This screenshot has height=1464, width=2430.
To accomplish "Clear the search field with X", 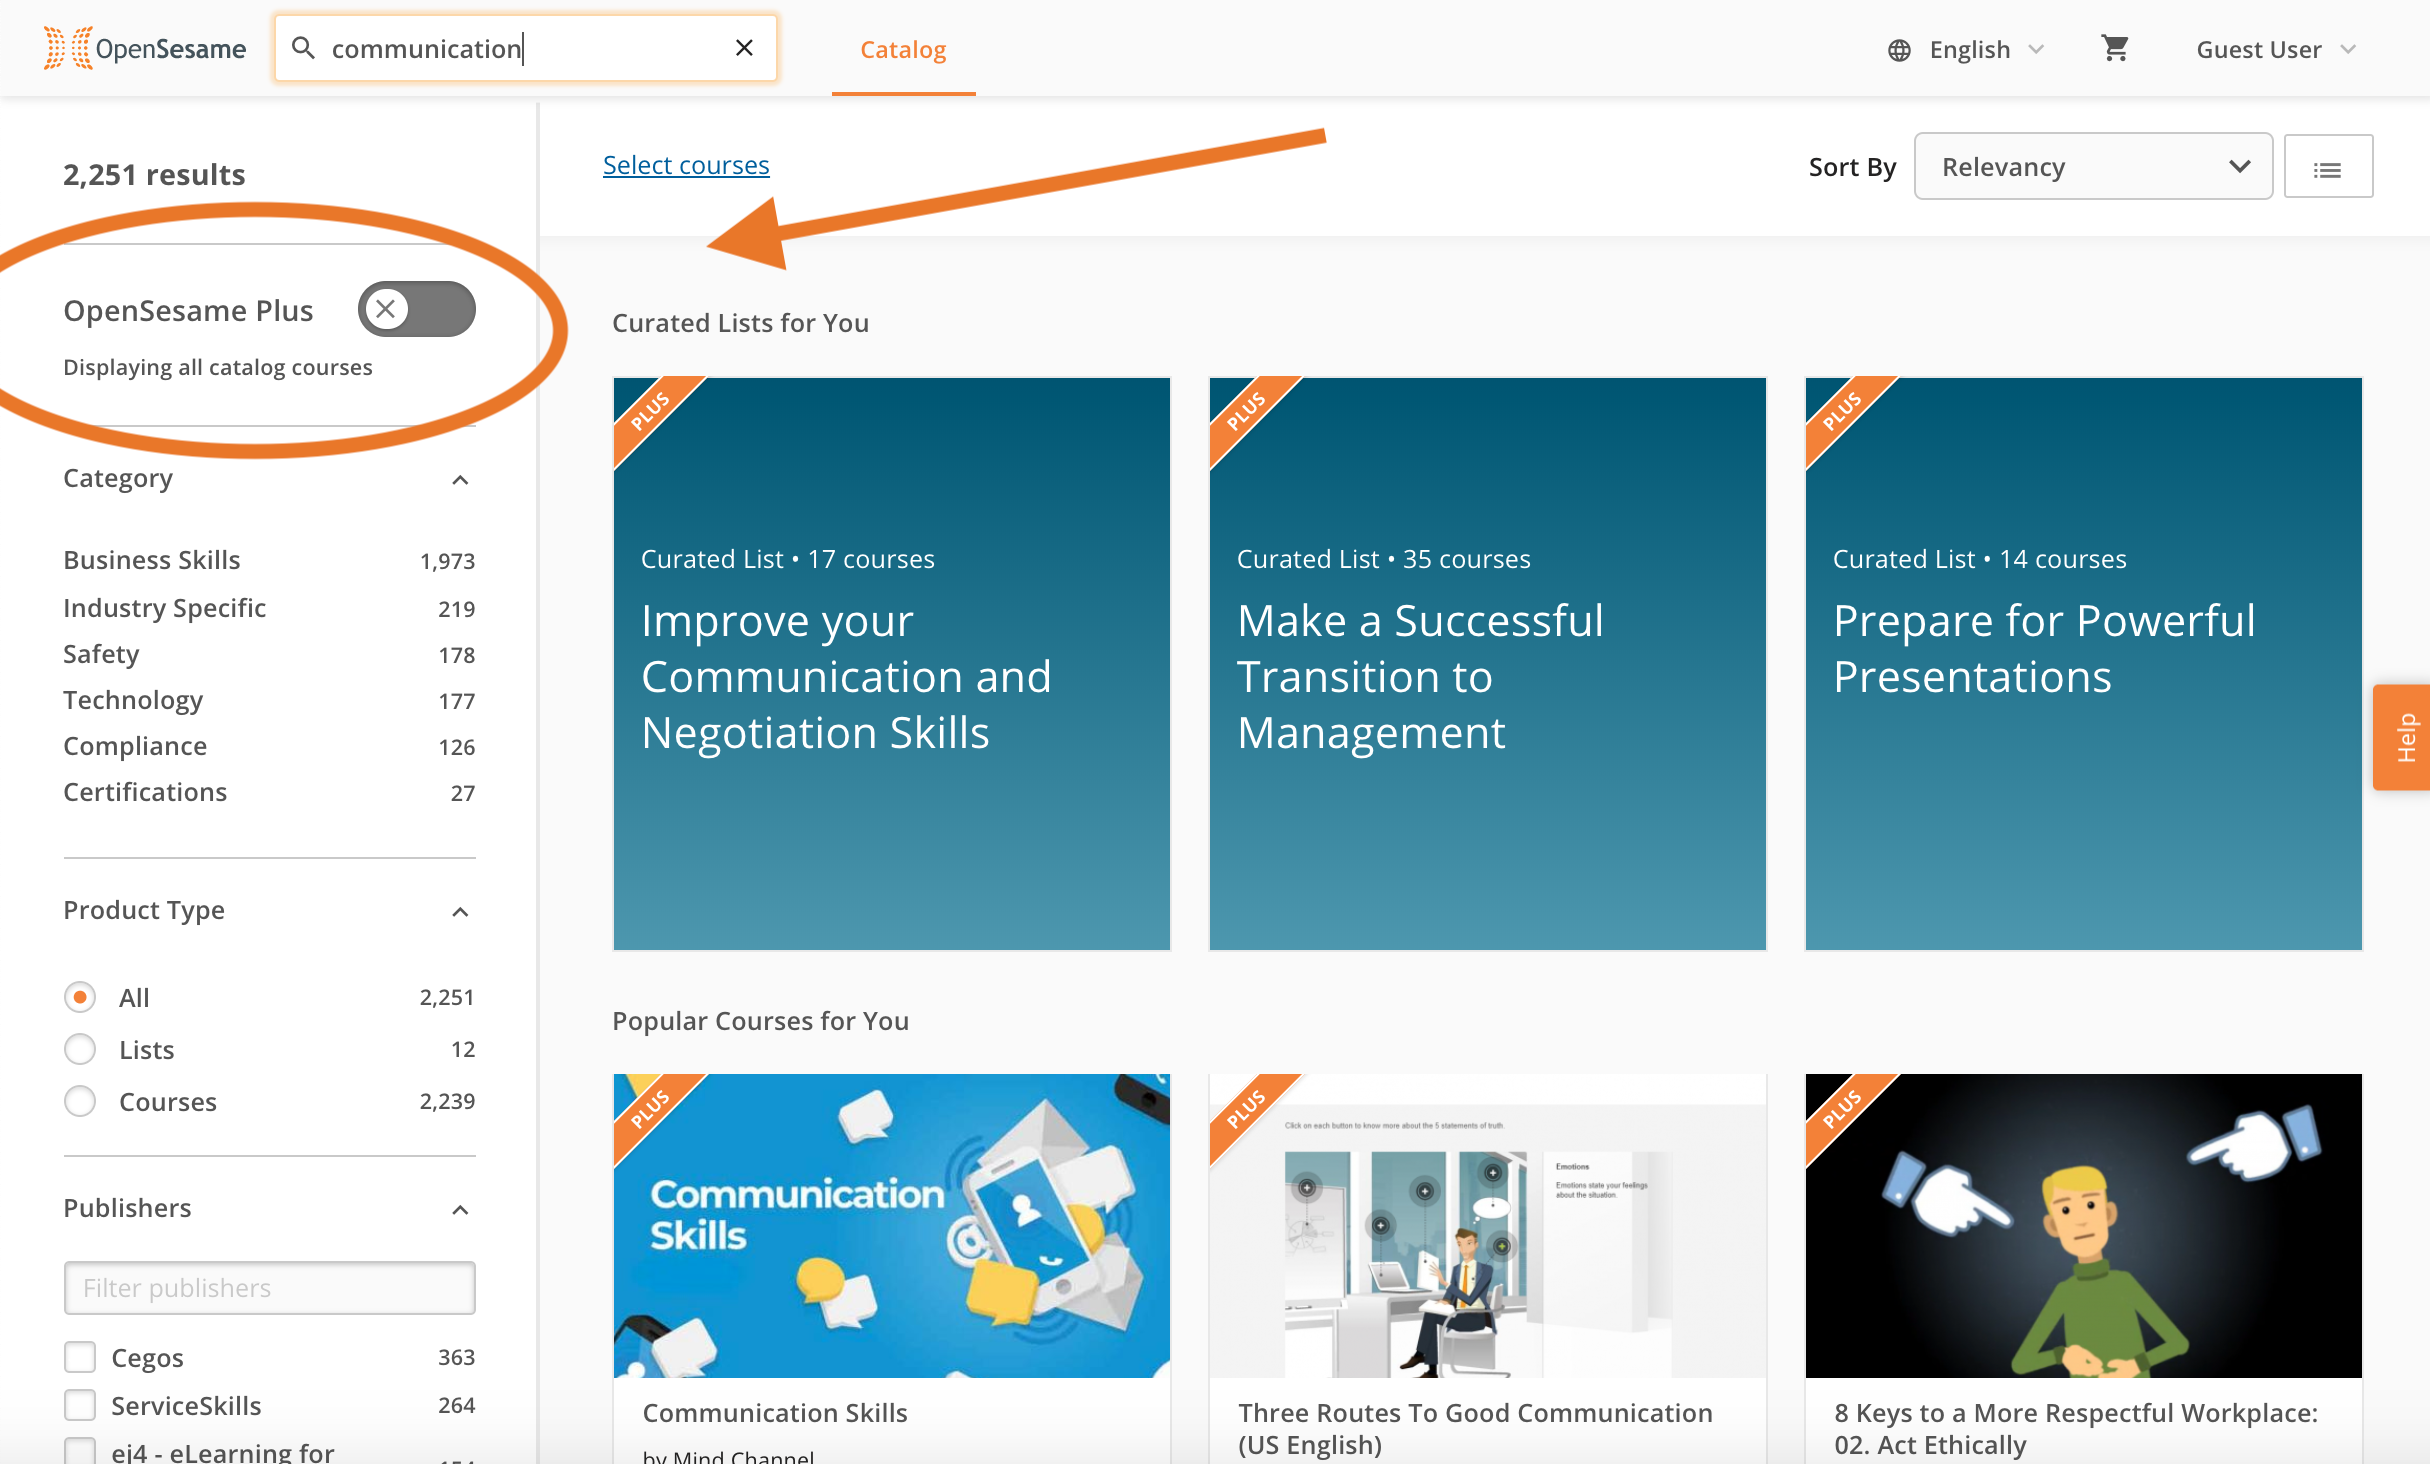I will pos(744,48).
